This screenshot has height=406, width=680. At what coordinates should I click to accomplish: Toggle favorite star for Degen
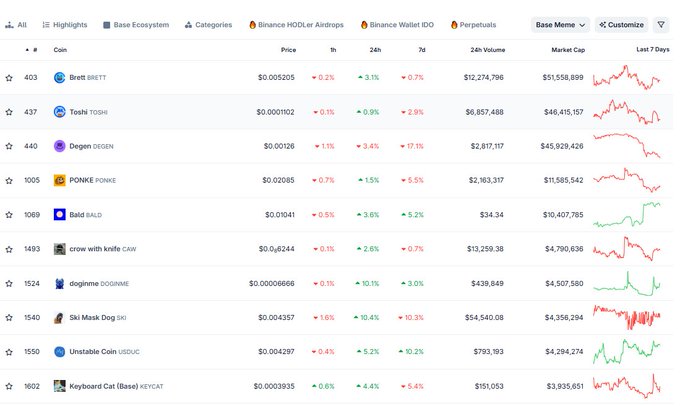[9, 146]
